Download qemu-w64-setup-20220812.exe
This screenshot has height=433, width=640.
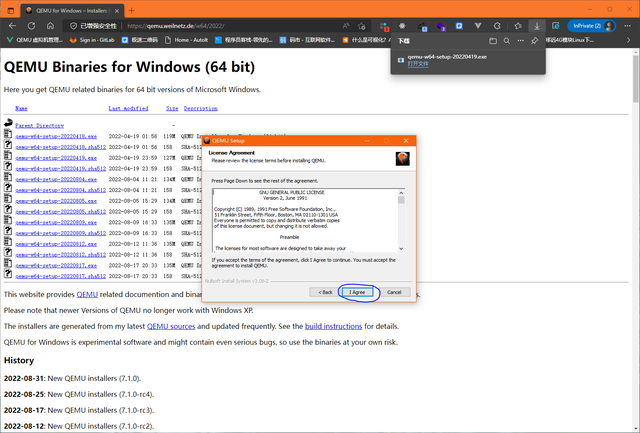click(56, 244)
